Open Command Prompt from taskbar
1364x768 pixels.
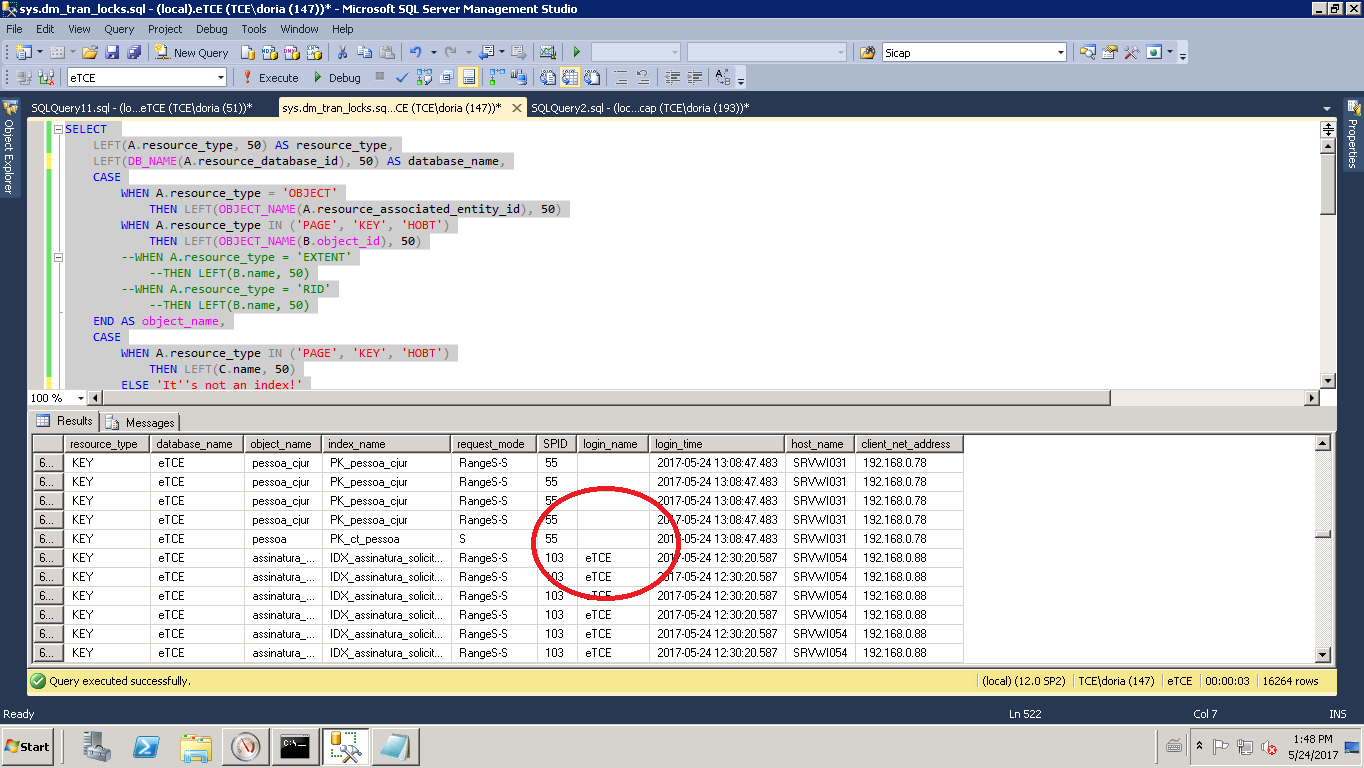[294, 746]
